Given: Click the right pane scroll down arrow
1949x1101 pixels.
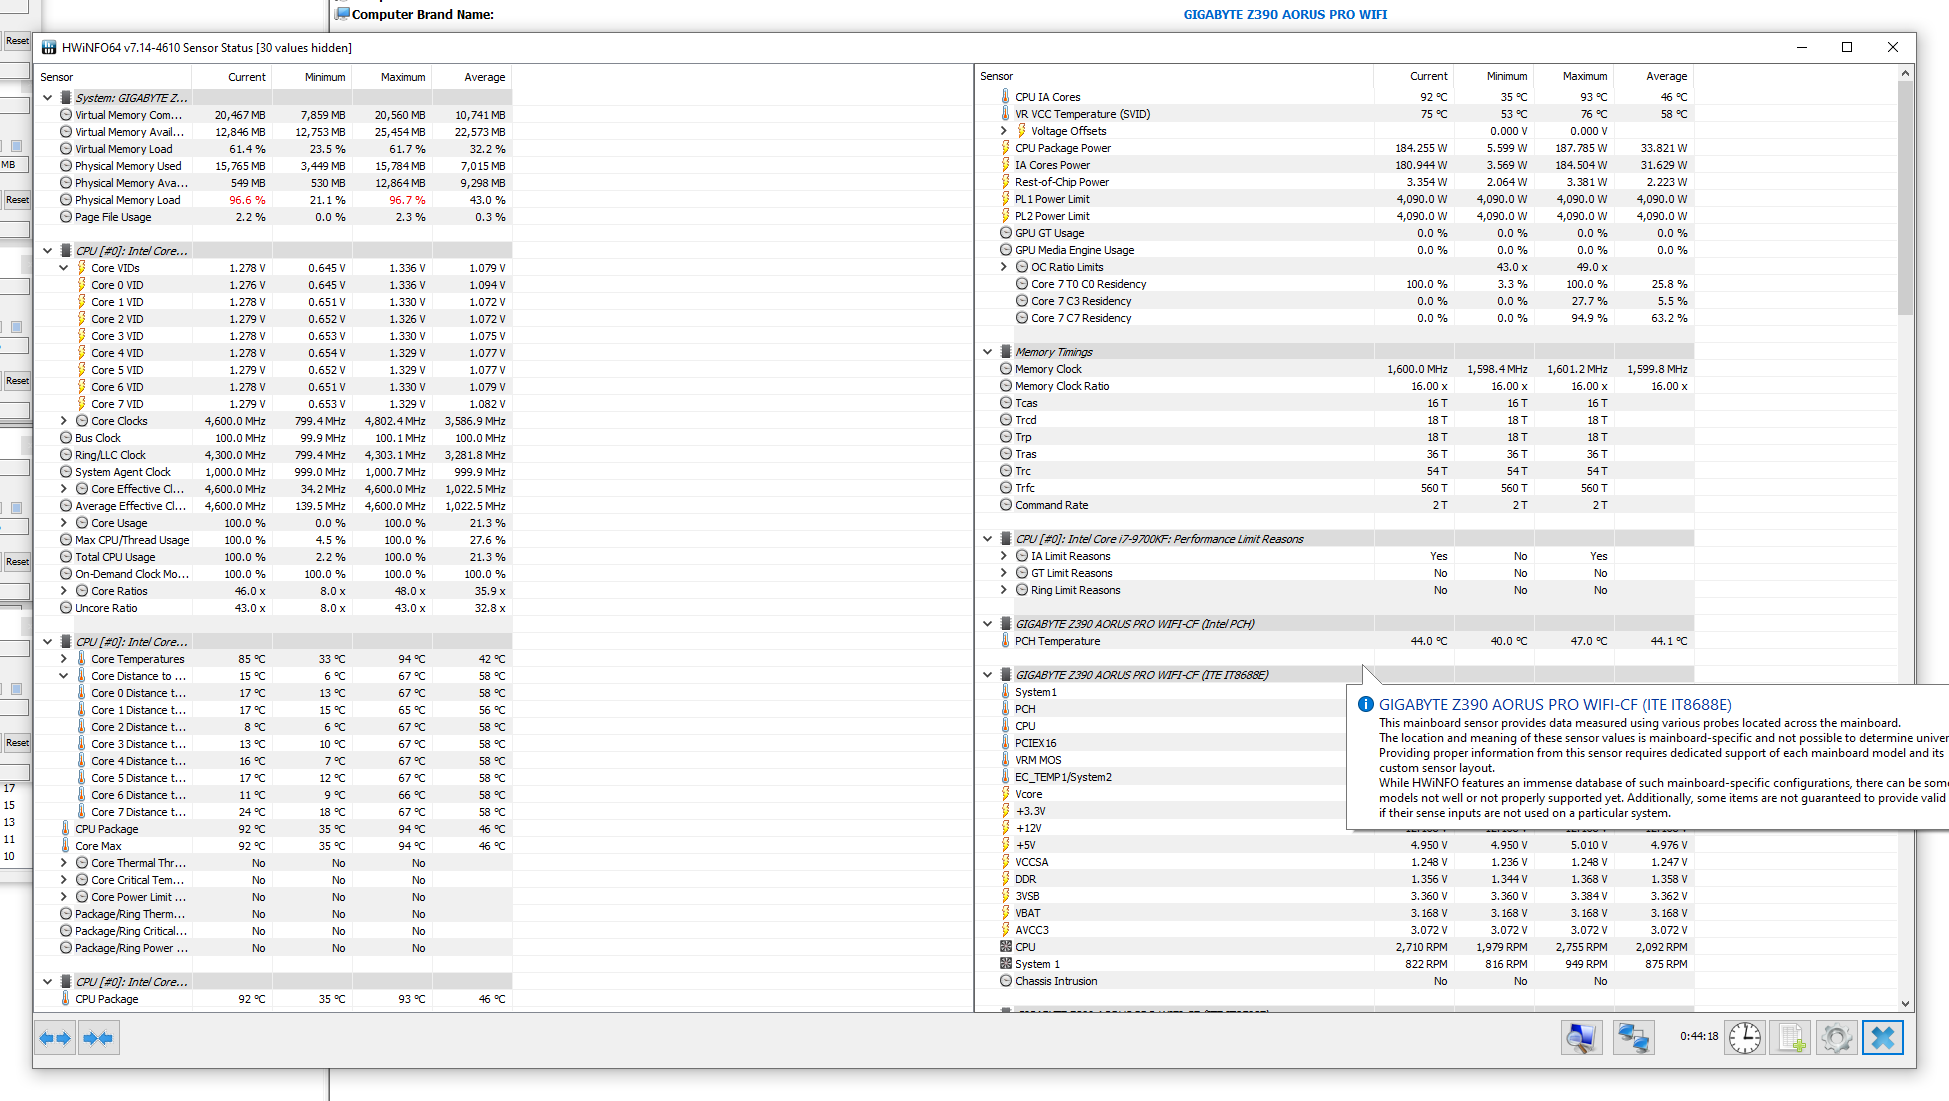Looking at the screenshot, I should pyautogui.click(x=1905, y=1003).
